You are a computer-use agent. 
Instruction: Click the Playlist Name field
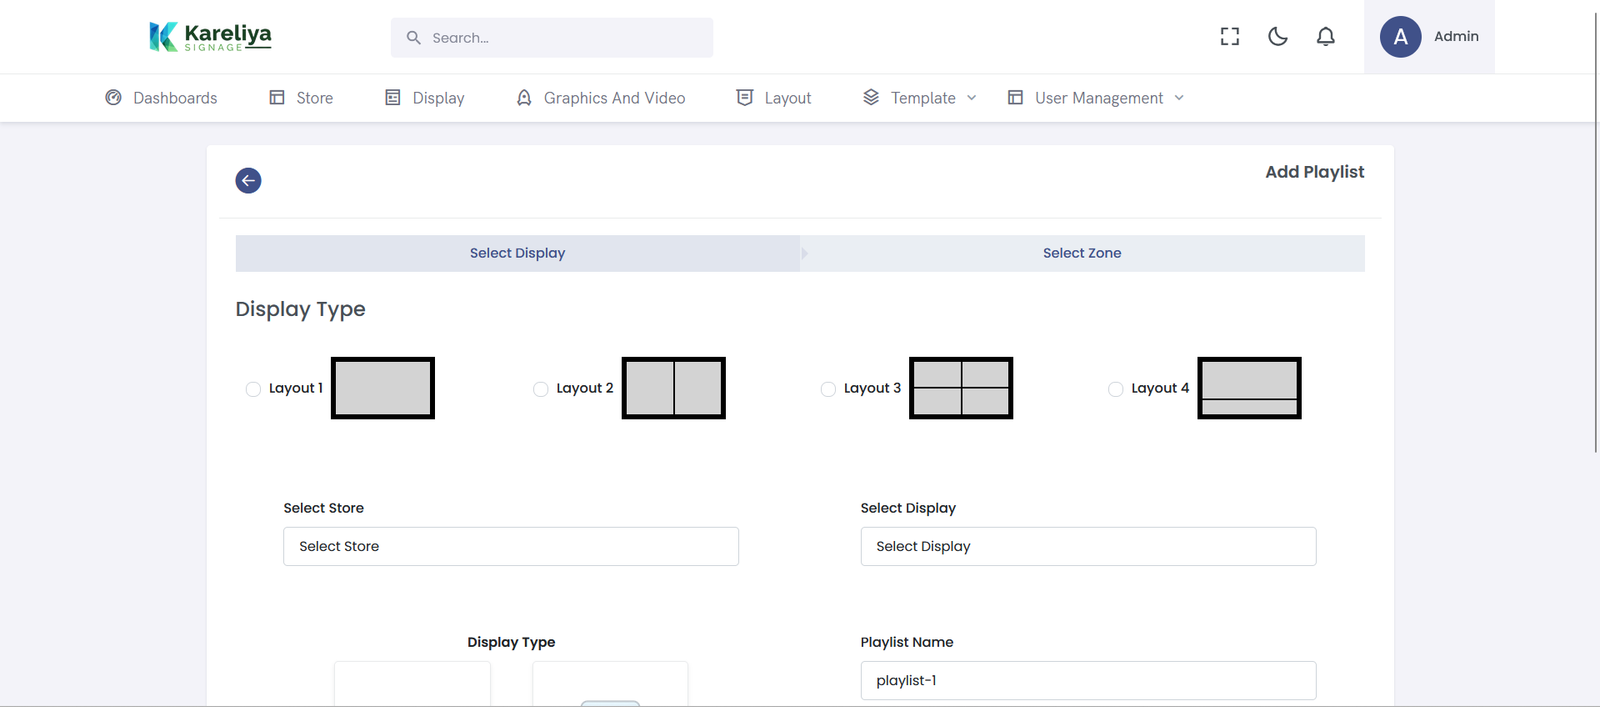coord(1088,680)
